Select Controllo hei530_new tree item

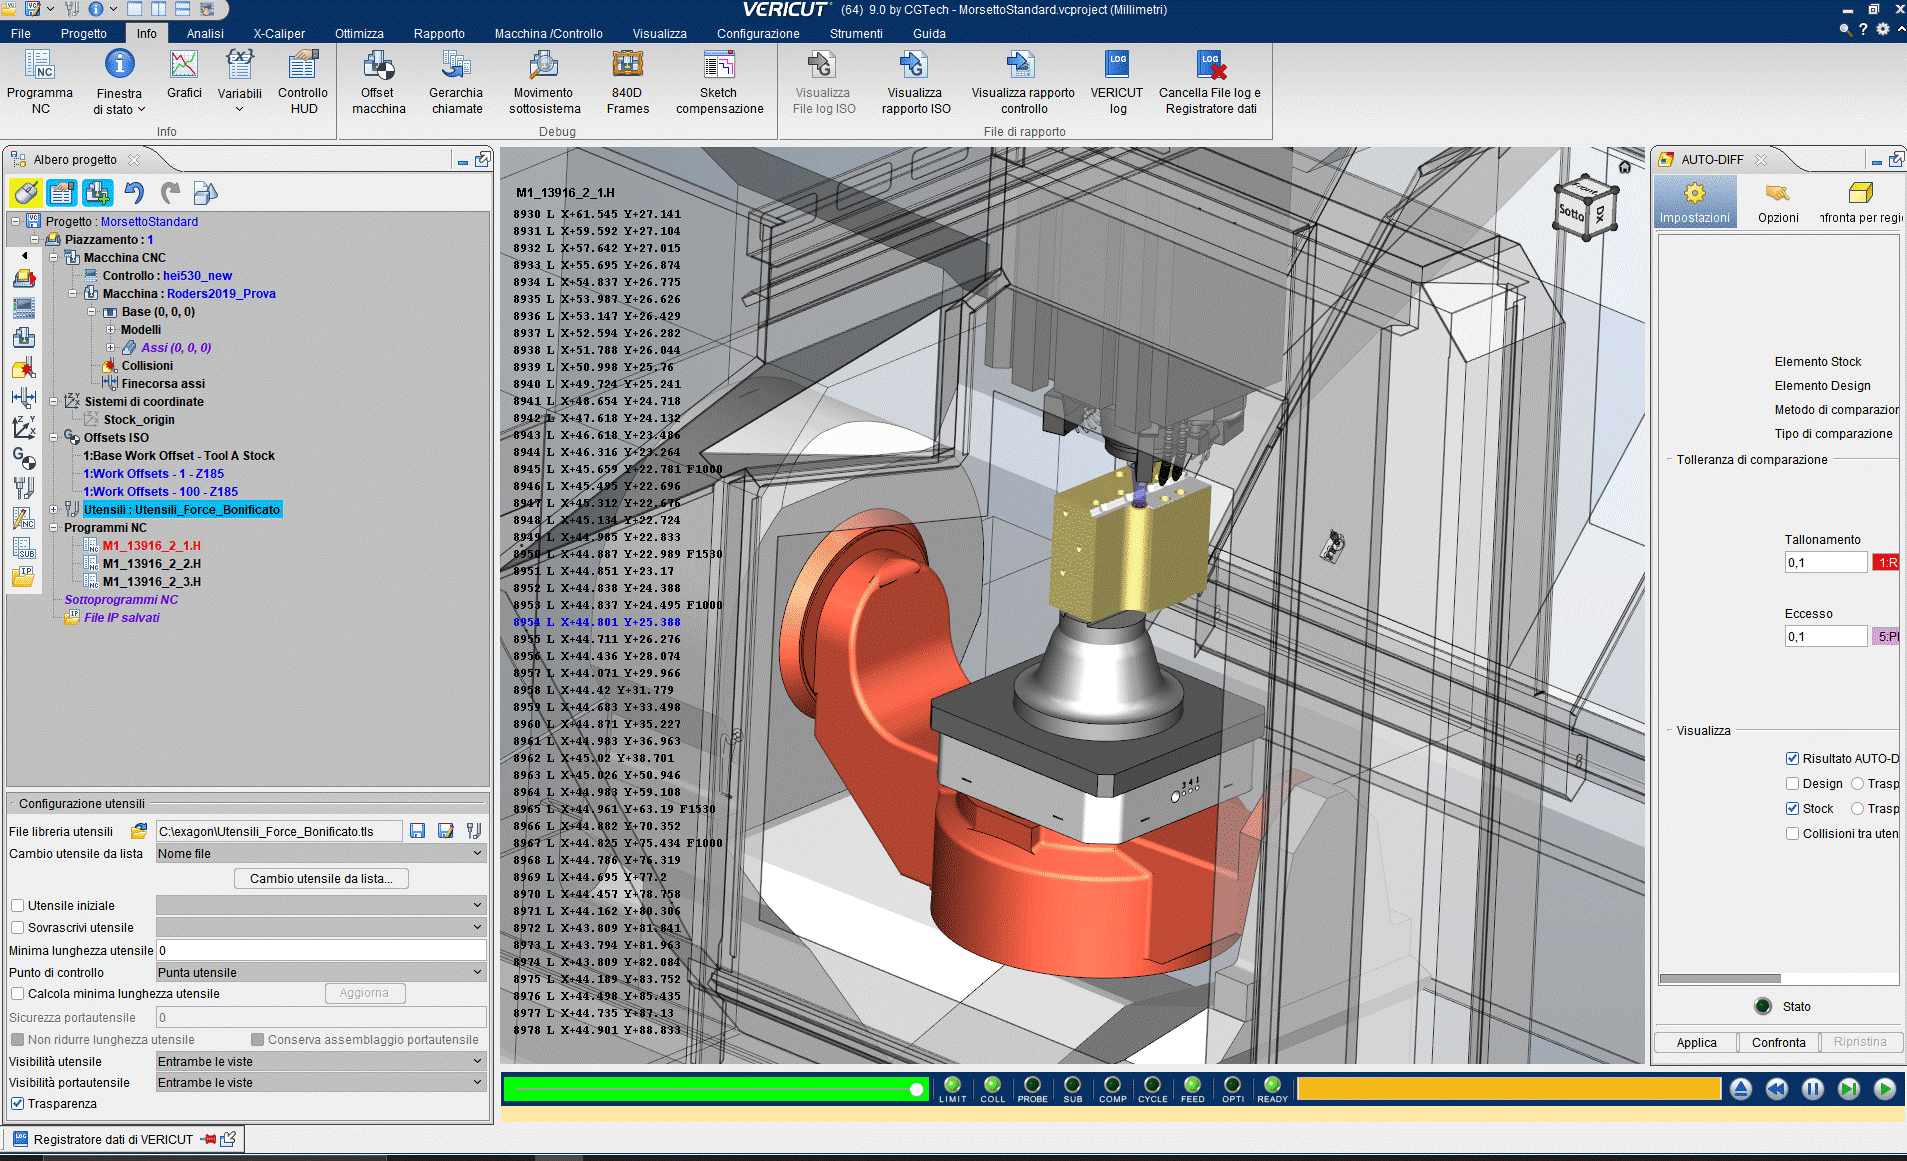click(x=167, y=276)
